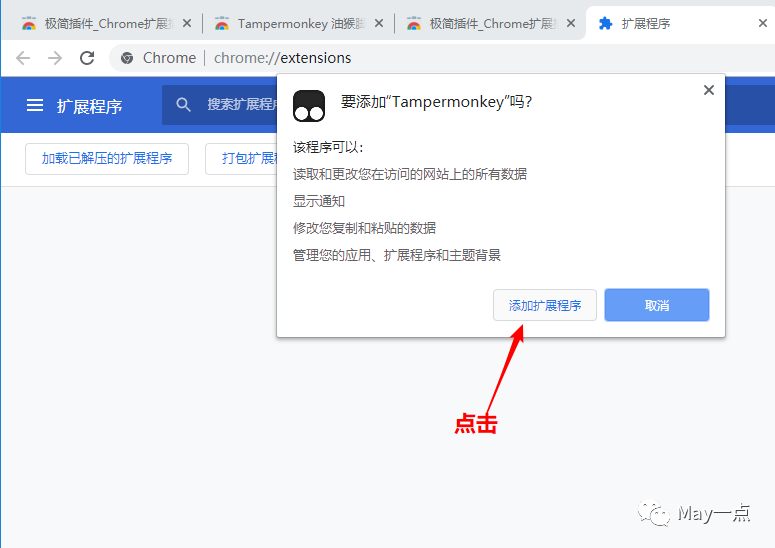Click the browser forward arrow

(55, 58)
